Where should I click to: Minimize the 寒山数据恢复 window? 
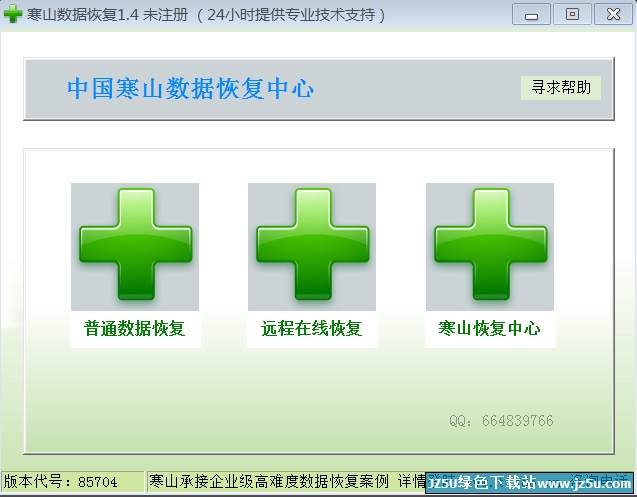click(x=531, y=15)
